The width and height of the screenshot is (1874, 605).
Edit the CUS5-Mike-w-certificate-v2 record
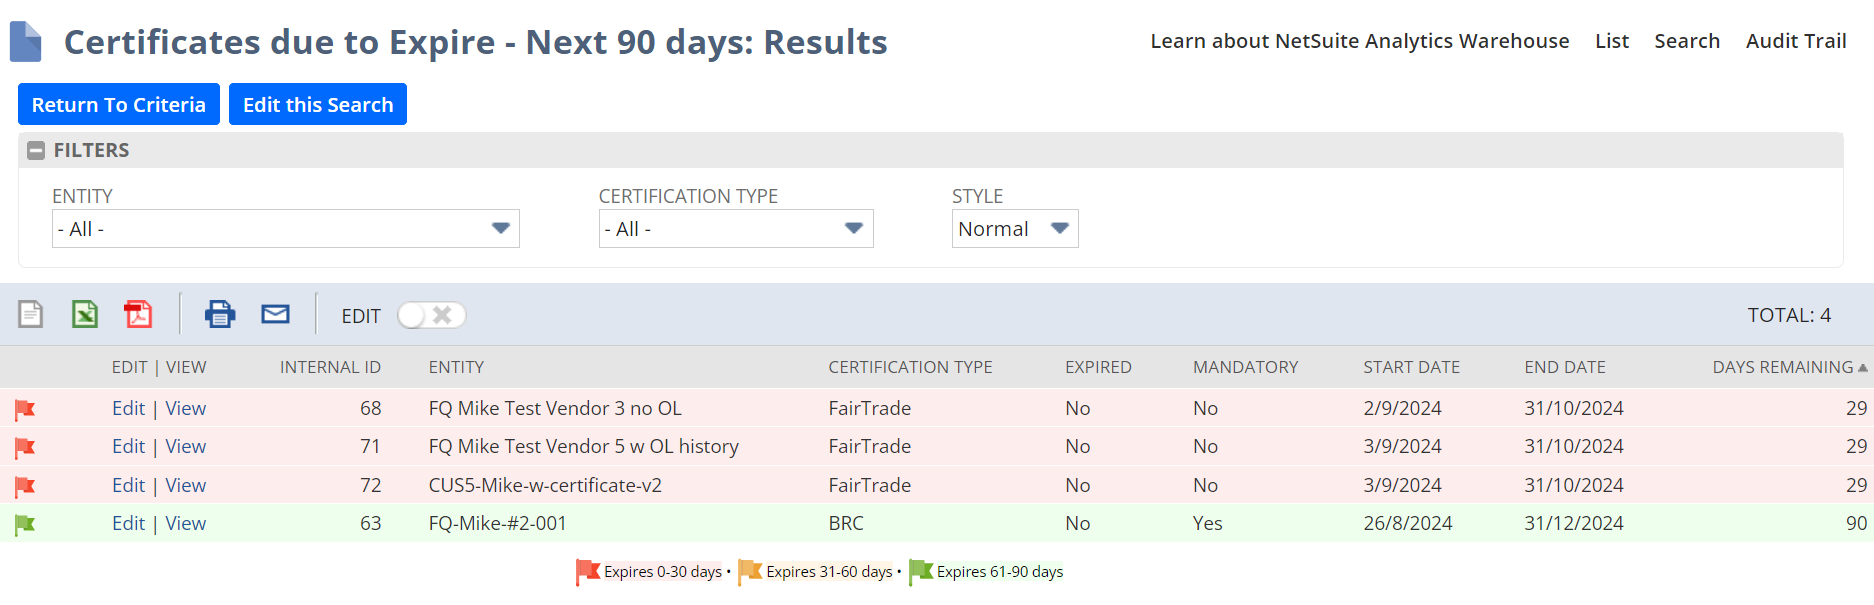(x=128, y=485)
